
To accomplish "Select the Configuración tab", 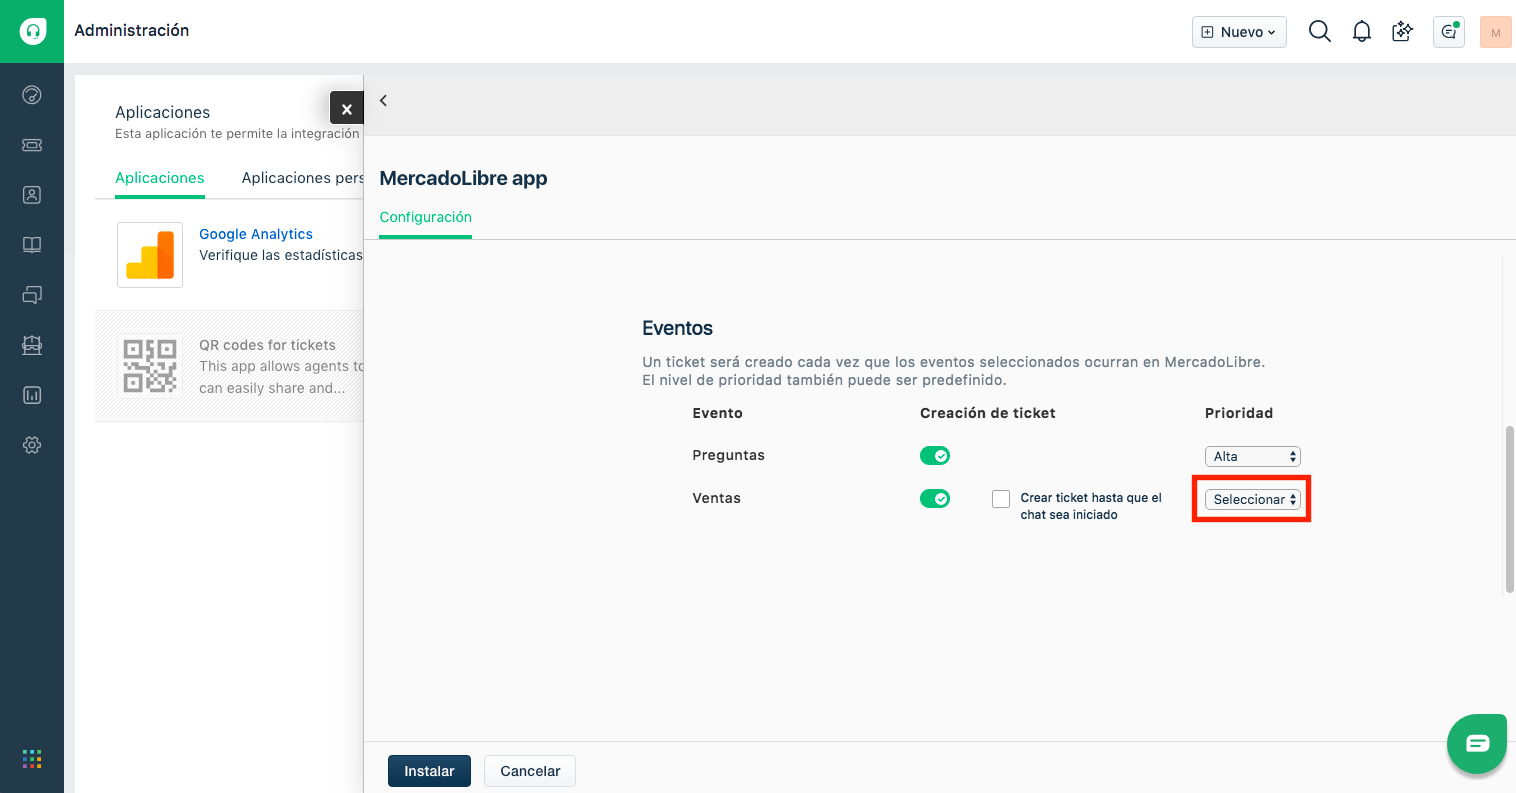I will click(x=426, y=217).
